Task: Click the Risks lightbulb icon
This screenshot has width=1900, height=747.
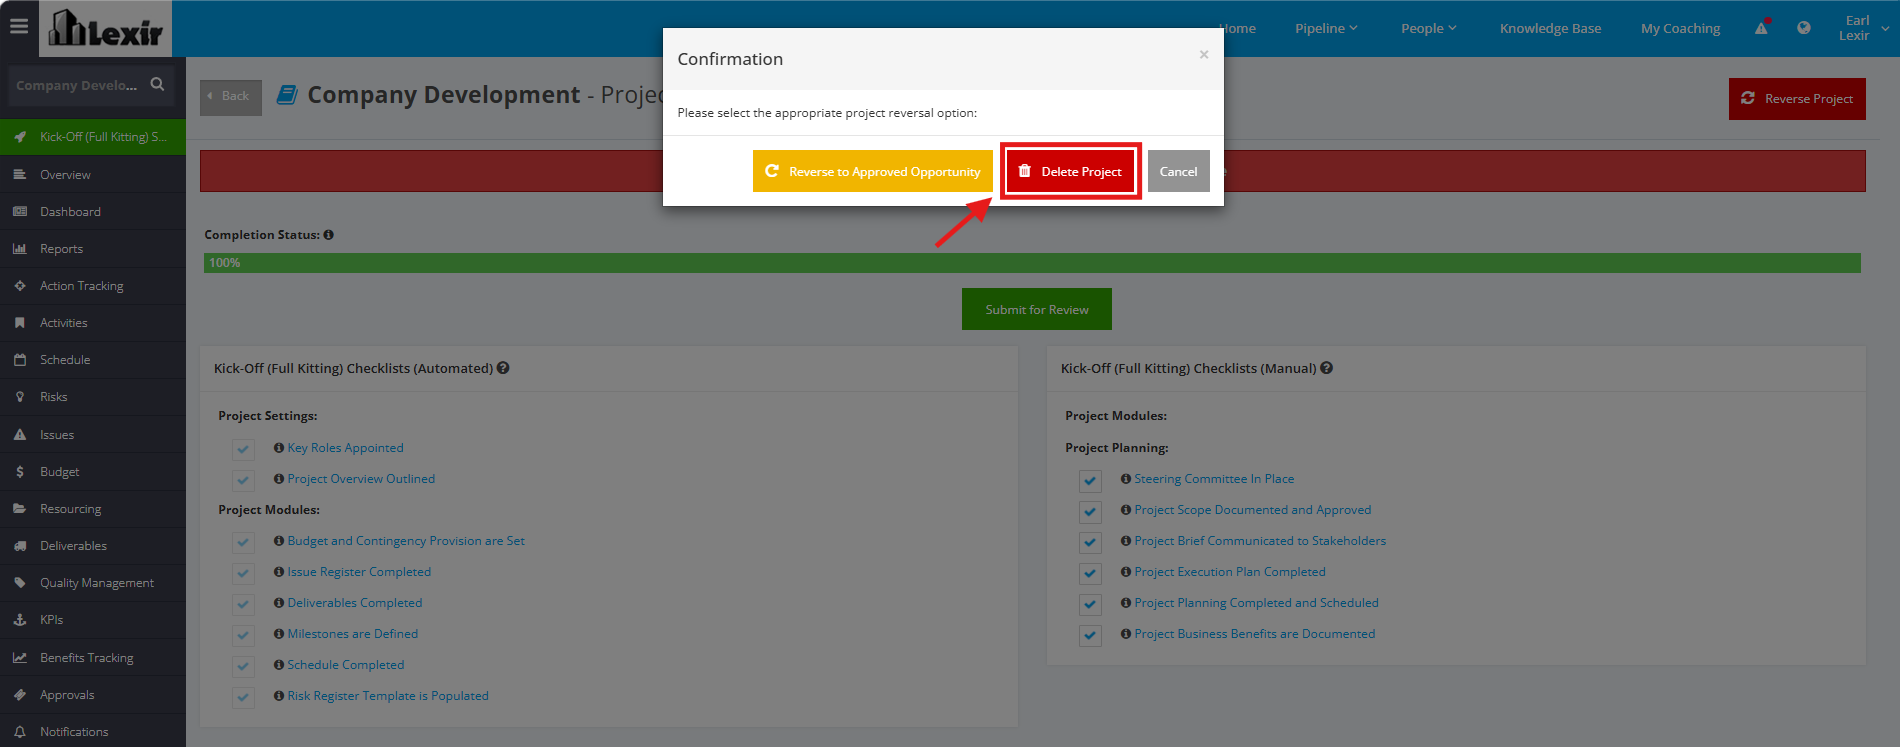Action: tap(20, 397)
